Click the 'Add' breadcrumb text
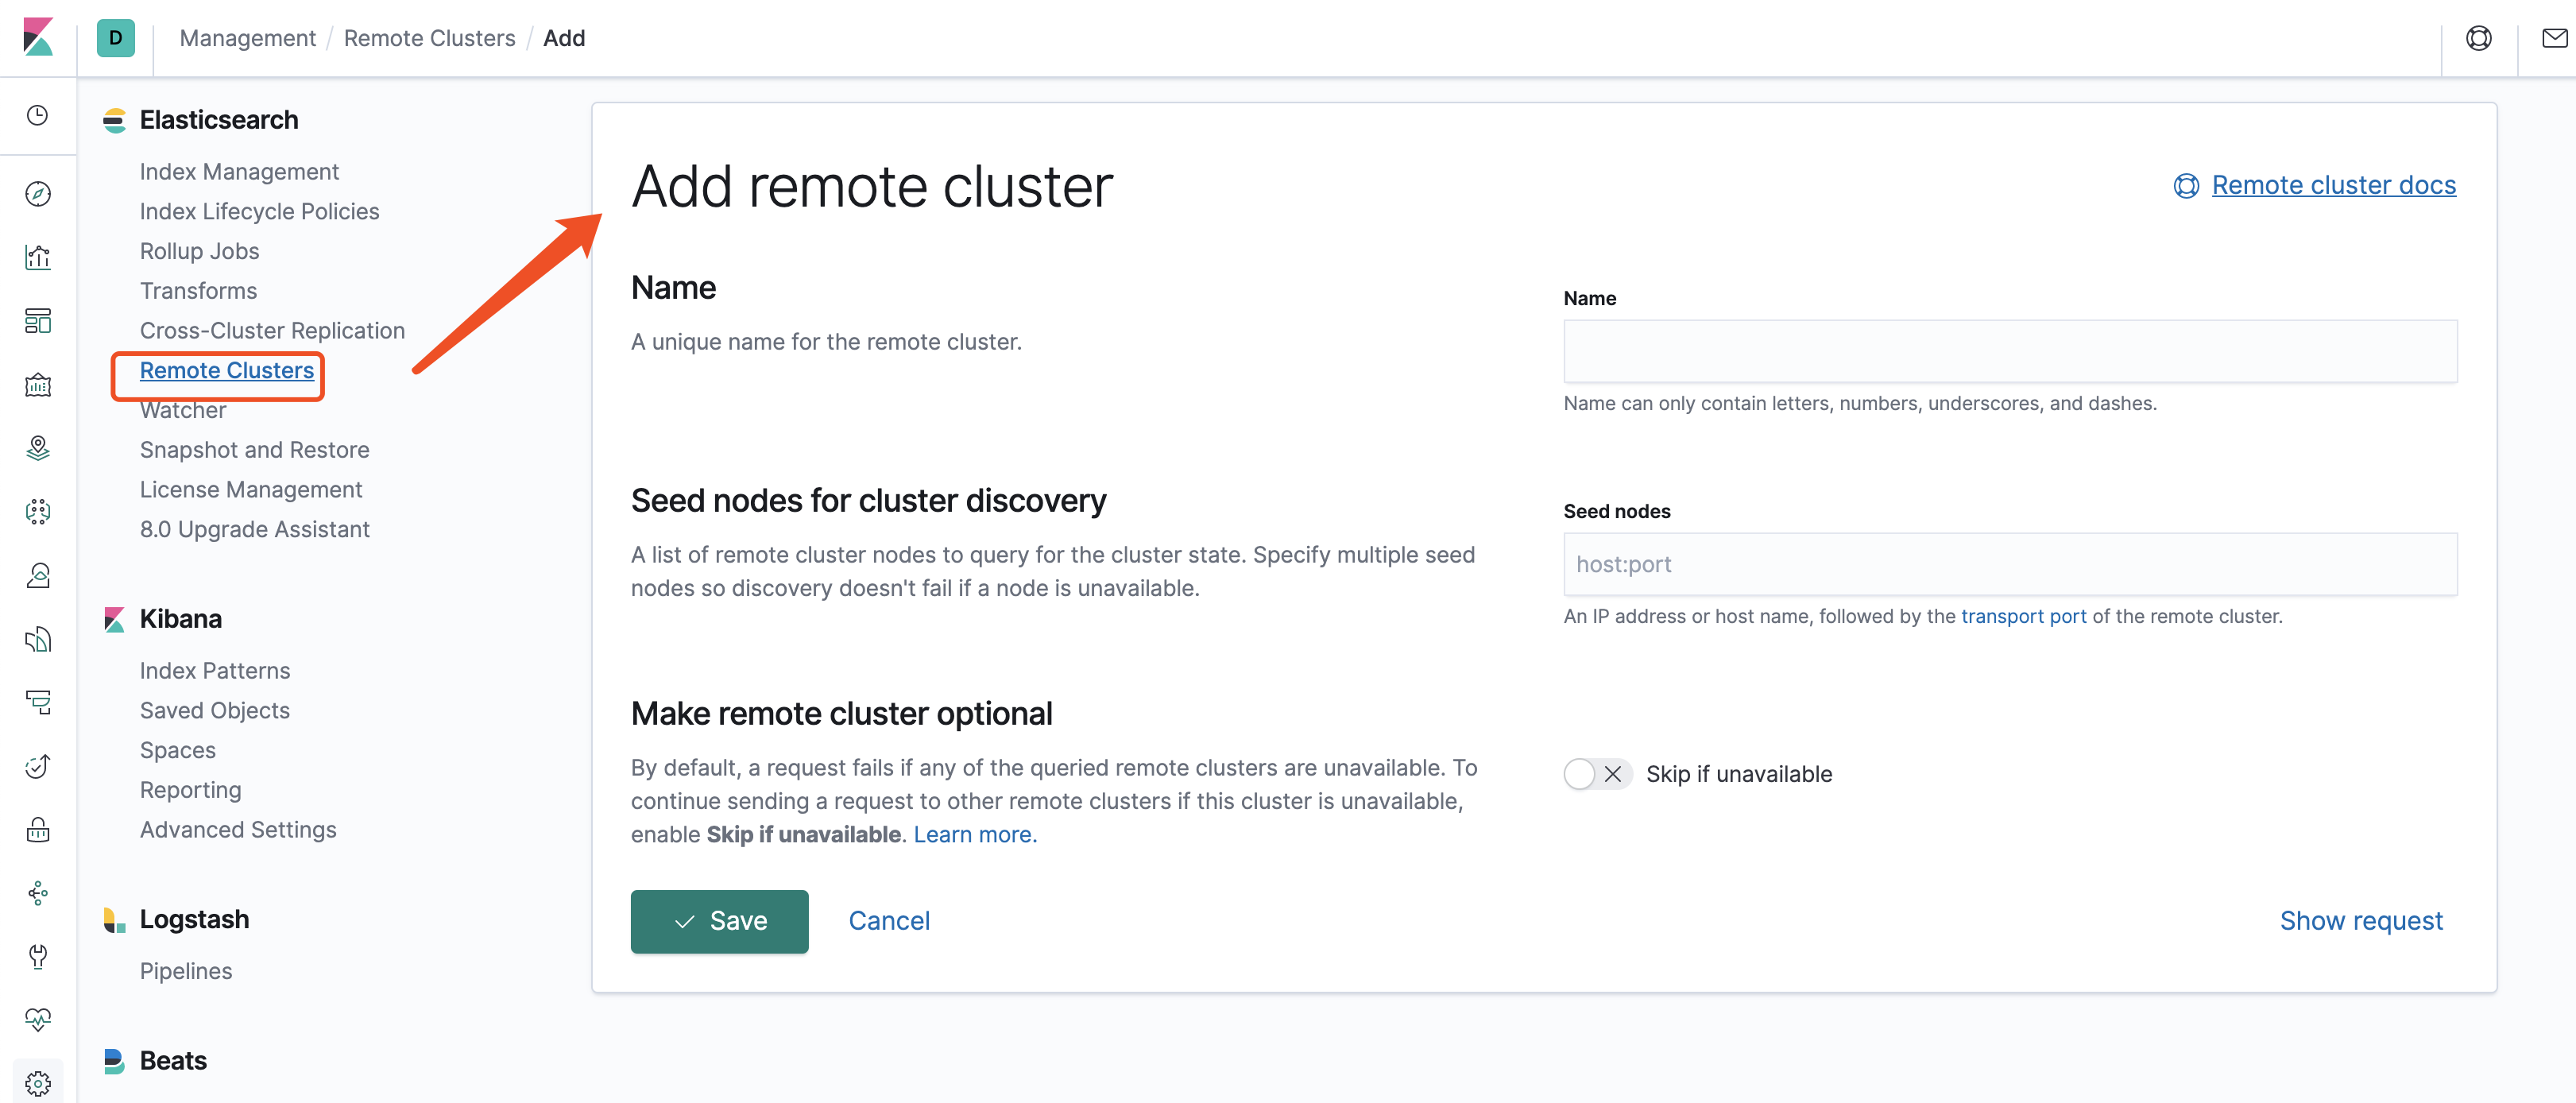The height and width of the screenshot is (1103, 2576). 564,38
